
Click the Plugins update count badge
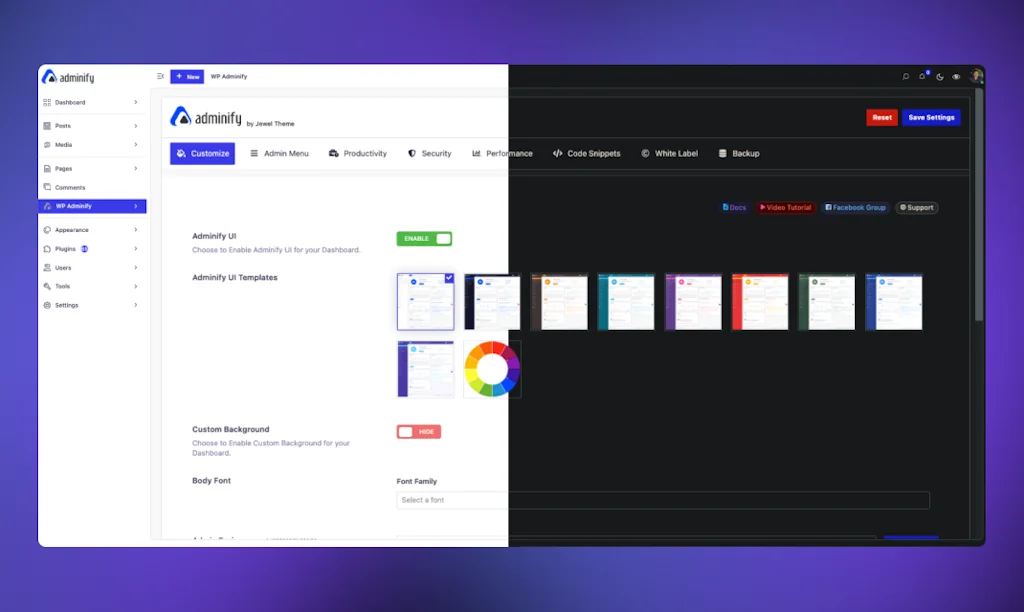pos(84,249)
